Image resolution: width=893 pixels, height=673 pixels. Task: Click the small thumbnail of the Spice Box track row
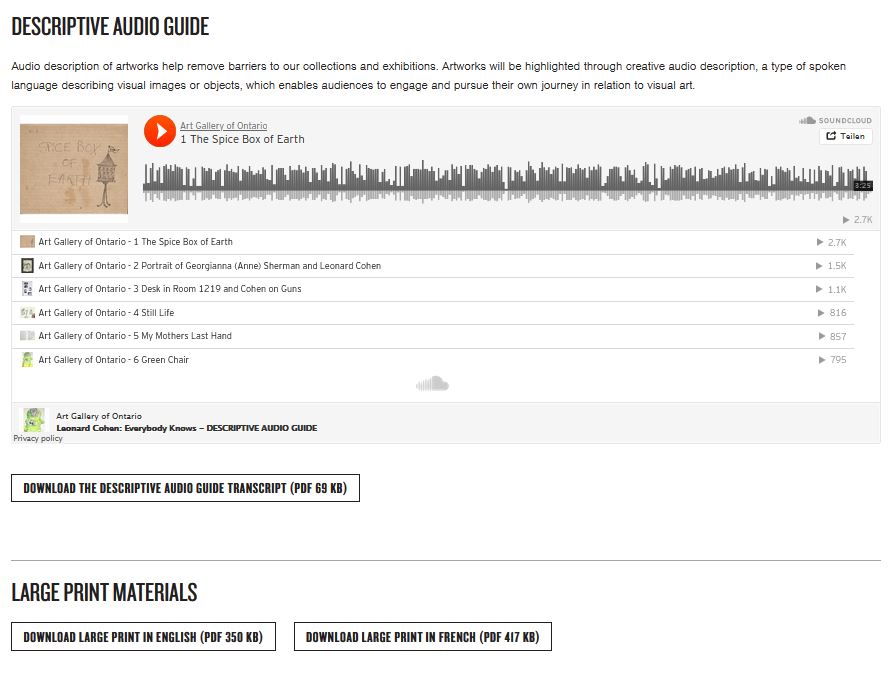[27, 242]
